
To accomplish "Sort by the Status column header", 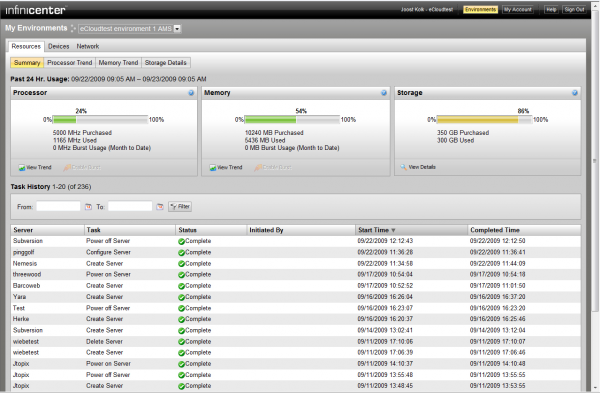I will point(211,230).
